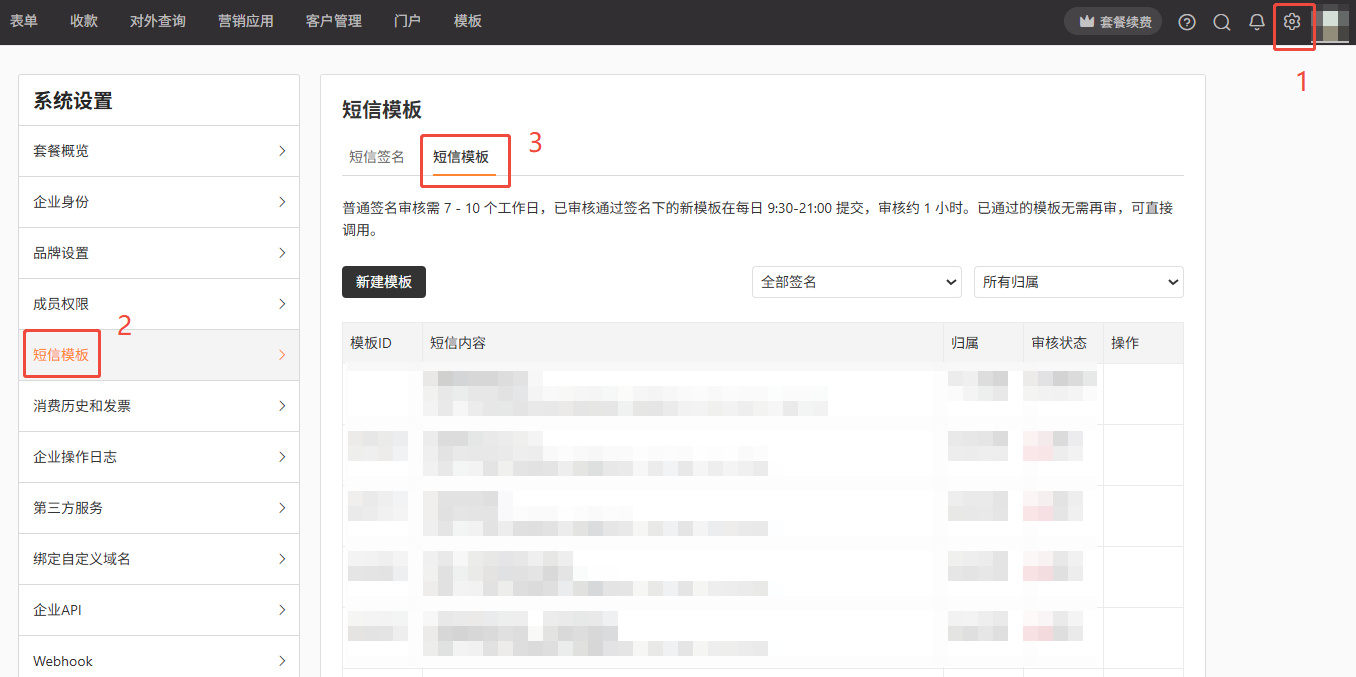Screen dimensions: 1356x677
Task: Click the 模板ID column header
Action: click(382, 343)
